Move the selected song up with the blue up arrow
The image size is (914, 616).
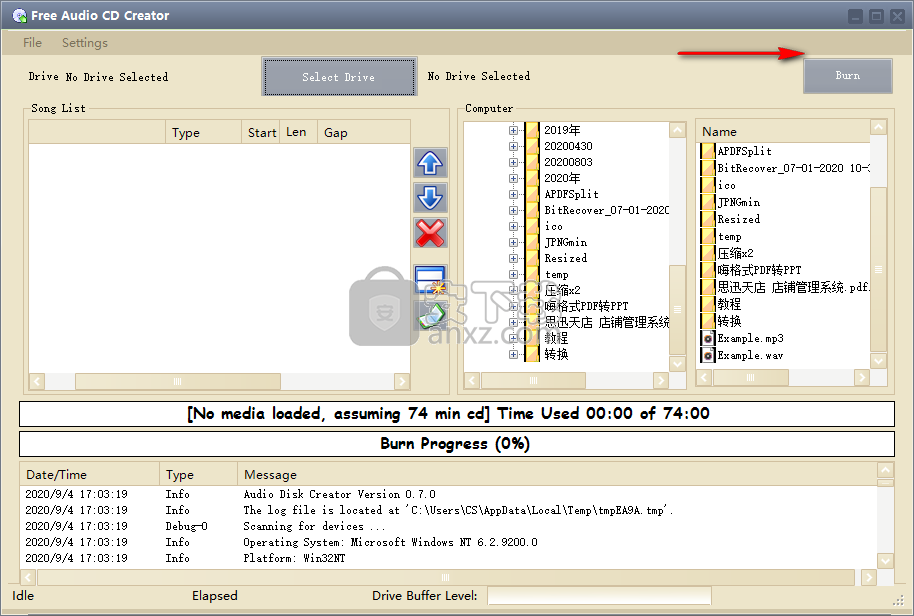430,163
